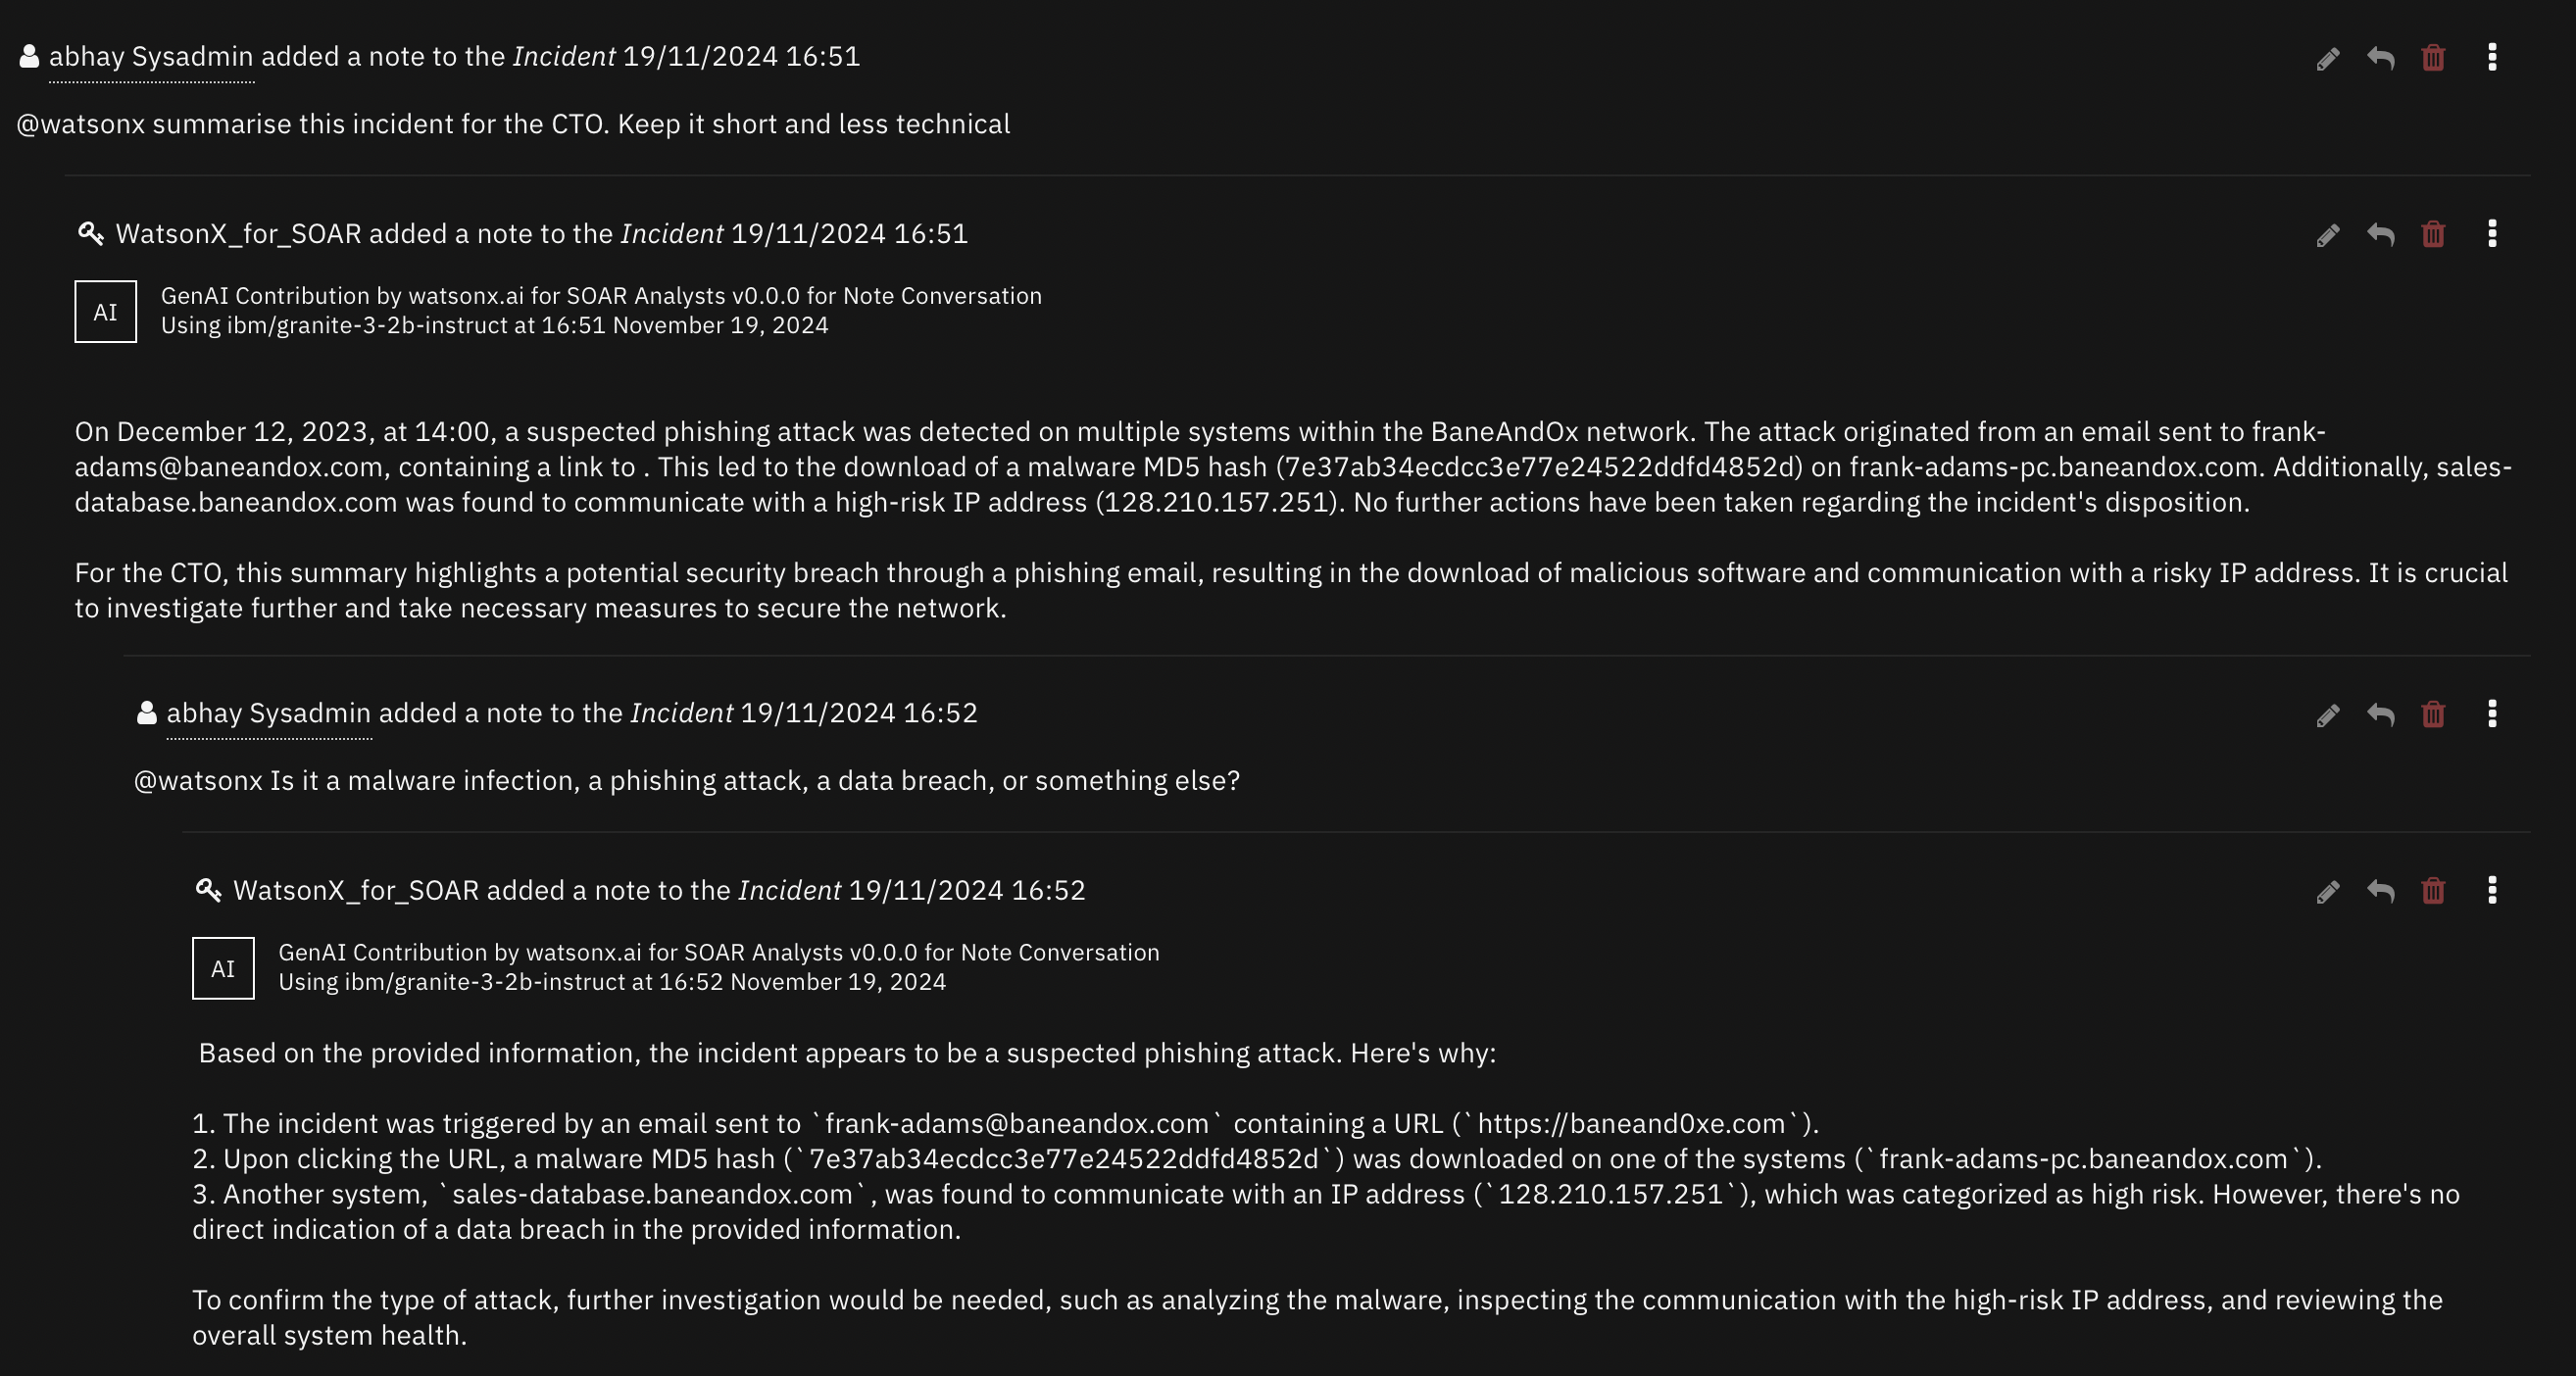
Task: Edit WatsonX_for_SOAR's 16:52 phishing analysis note
Action: coord(2328,891)
